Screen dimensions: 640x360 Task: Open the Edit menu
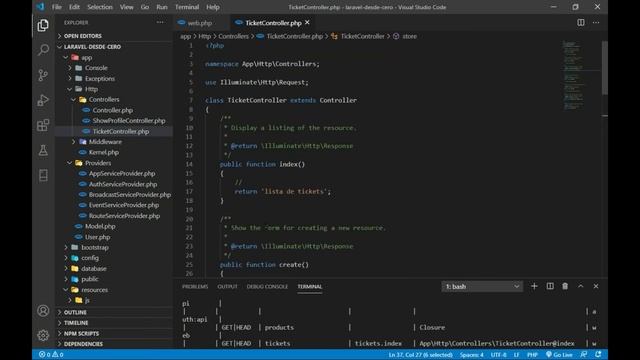[74, 7]
